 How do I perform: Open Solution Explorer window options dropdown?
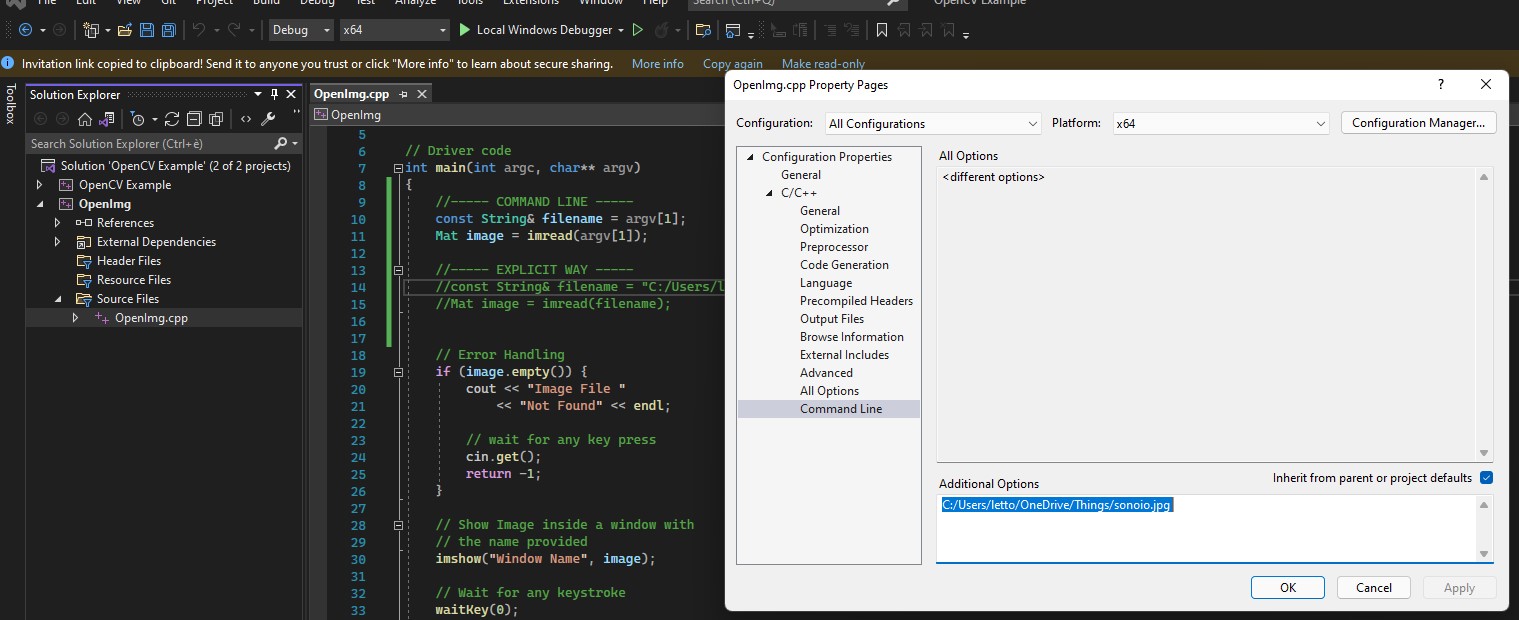pyautogui.click(x=257, y=94)
